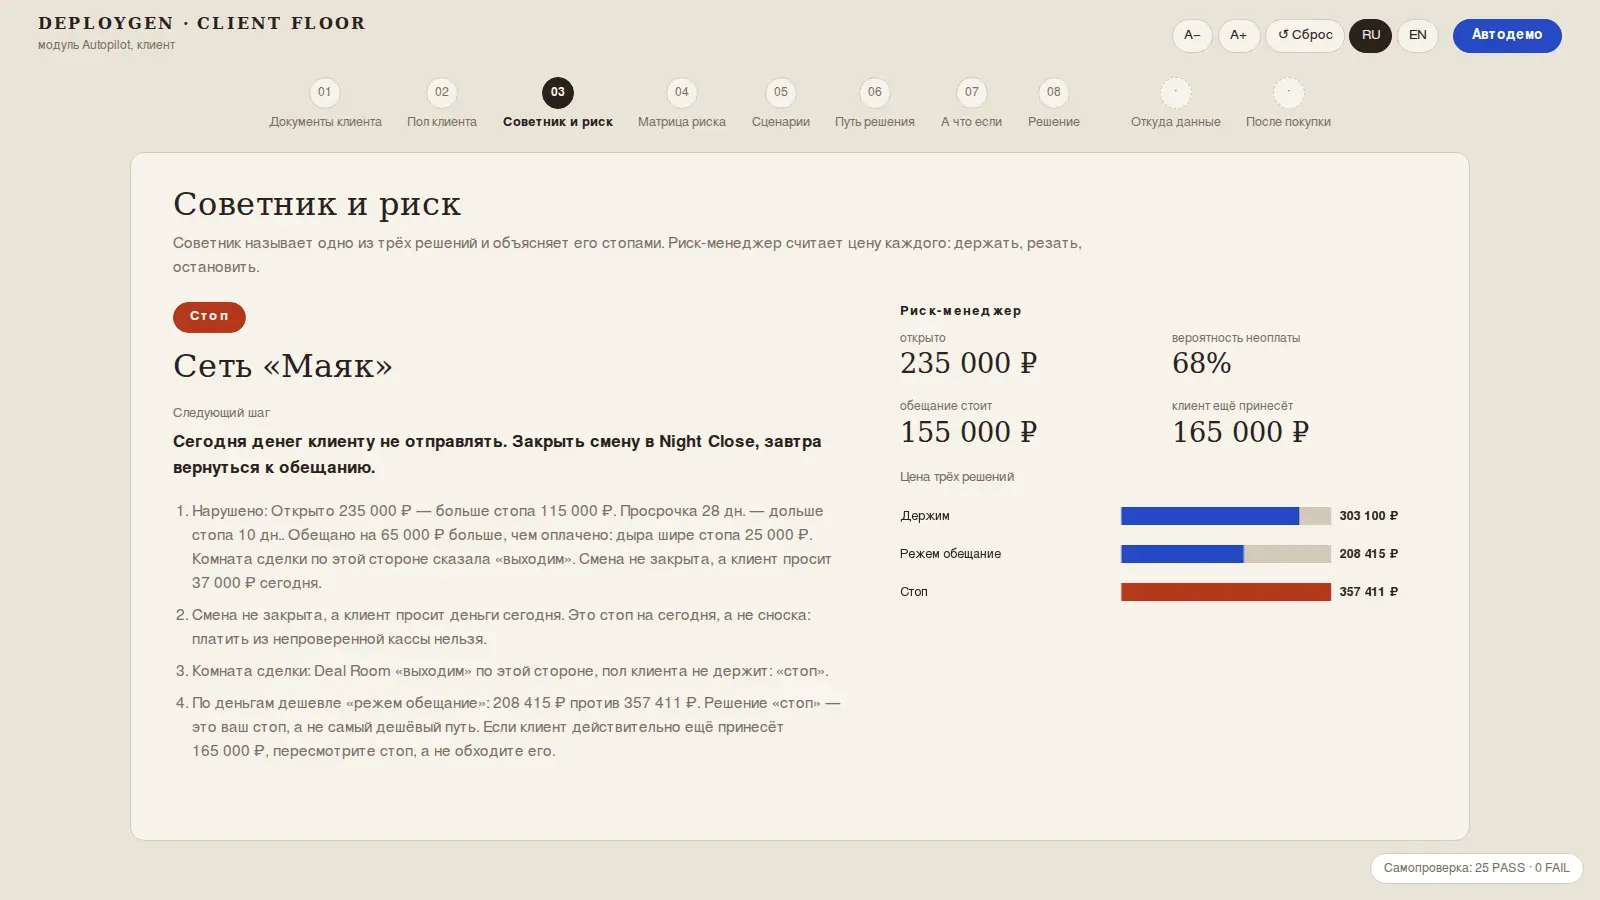
Task: Click the Риск-менеджер panel title
Action: click(961, 311)
